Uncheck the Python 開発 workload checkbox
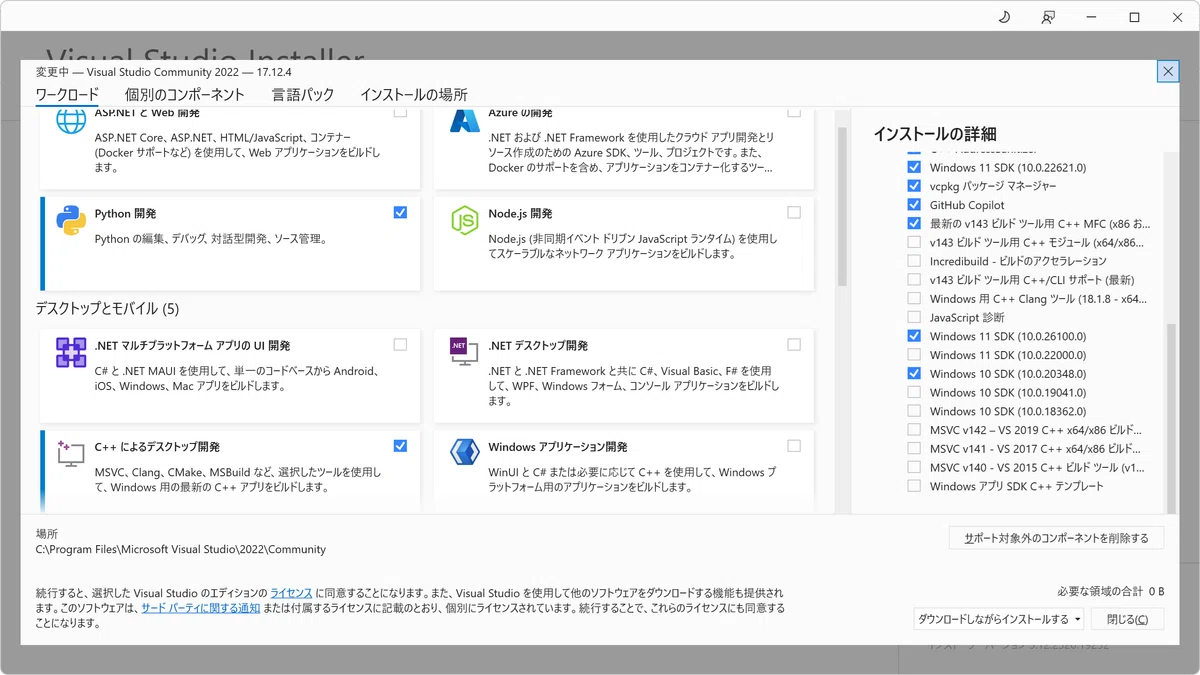Viewport: 1200px width, 675px height. [x=400, y=212]
